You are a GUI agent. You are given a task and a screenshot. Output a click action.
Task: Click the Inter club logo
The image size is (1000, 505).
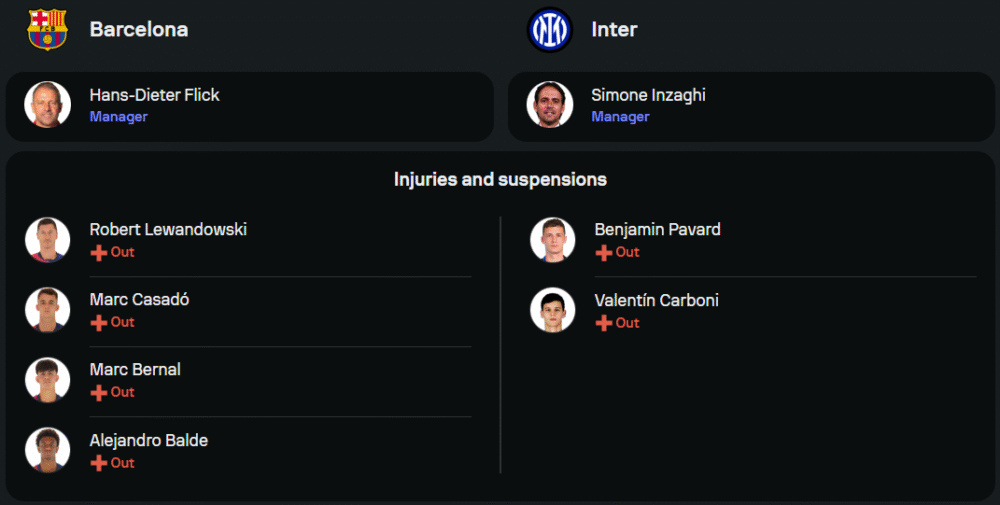tap(549, 30)
